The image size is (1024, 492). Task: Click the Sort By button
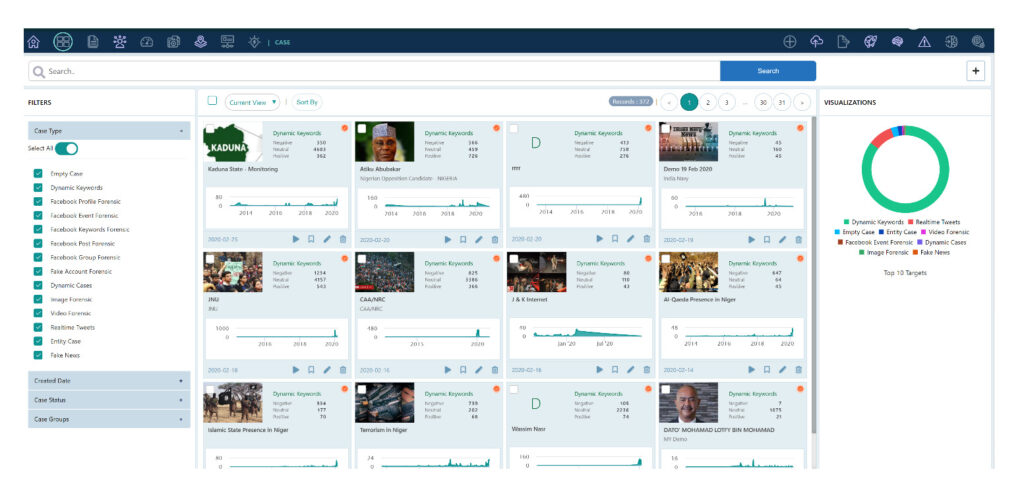307,102
